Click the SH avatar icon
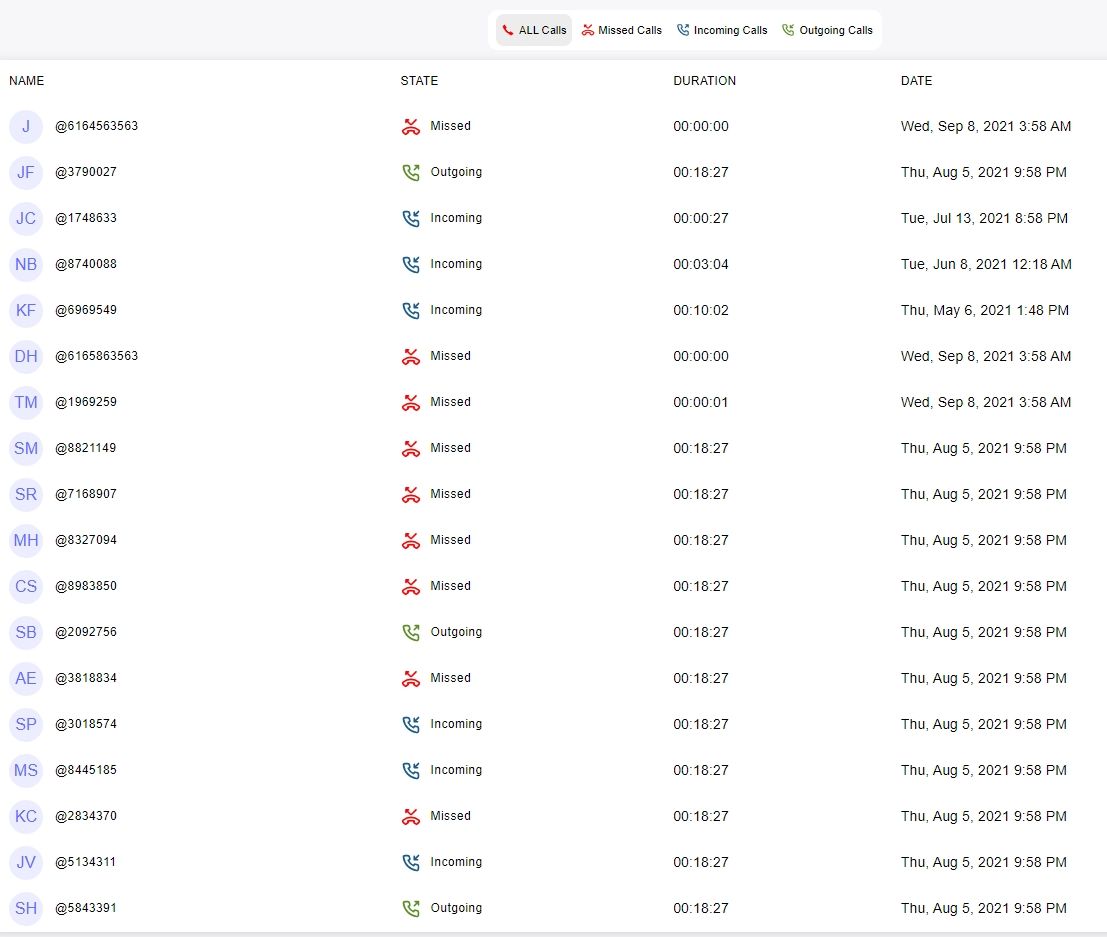Screen dimensions: 1107x937 (x=26, y=908)
